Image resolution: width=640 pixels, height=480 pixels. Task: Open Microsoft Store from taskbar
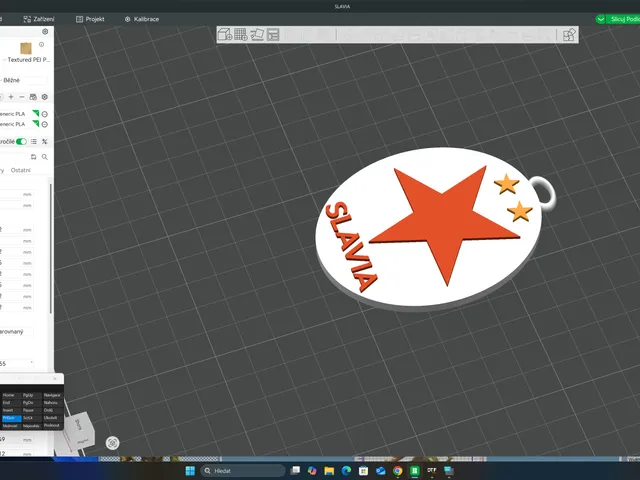click(364, 471)
